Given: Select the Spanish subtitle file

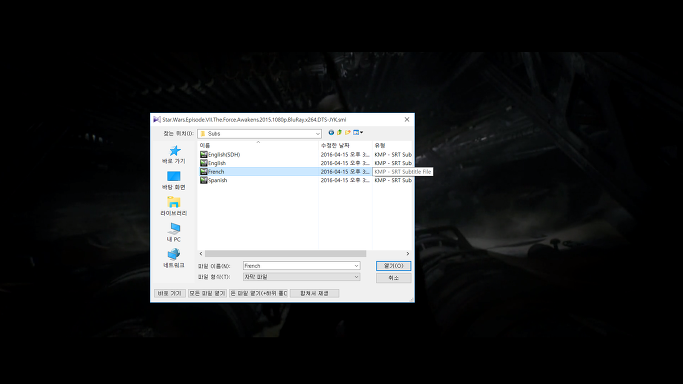Looking at the screenshot, I should pos(217,180).
